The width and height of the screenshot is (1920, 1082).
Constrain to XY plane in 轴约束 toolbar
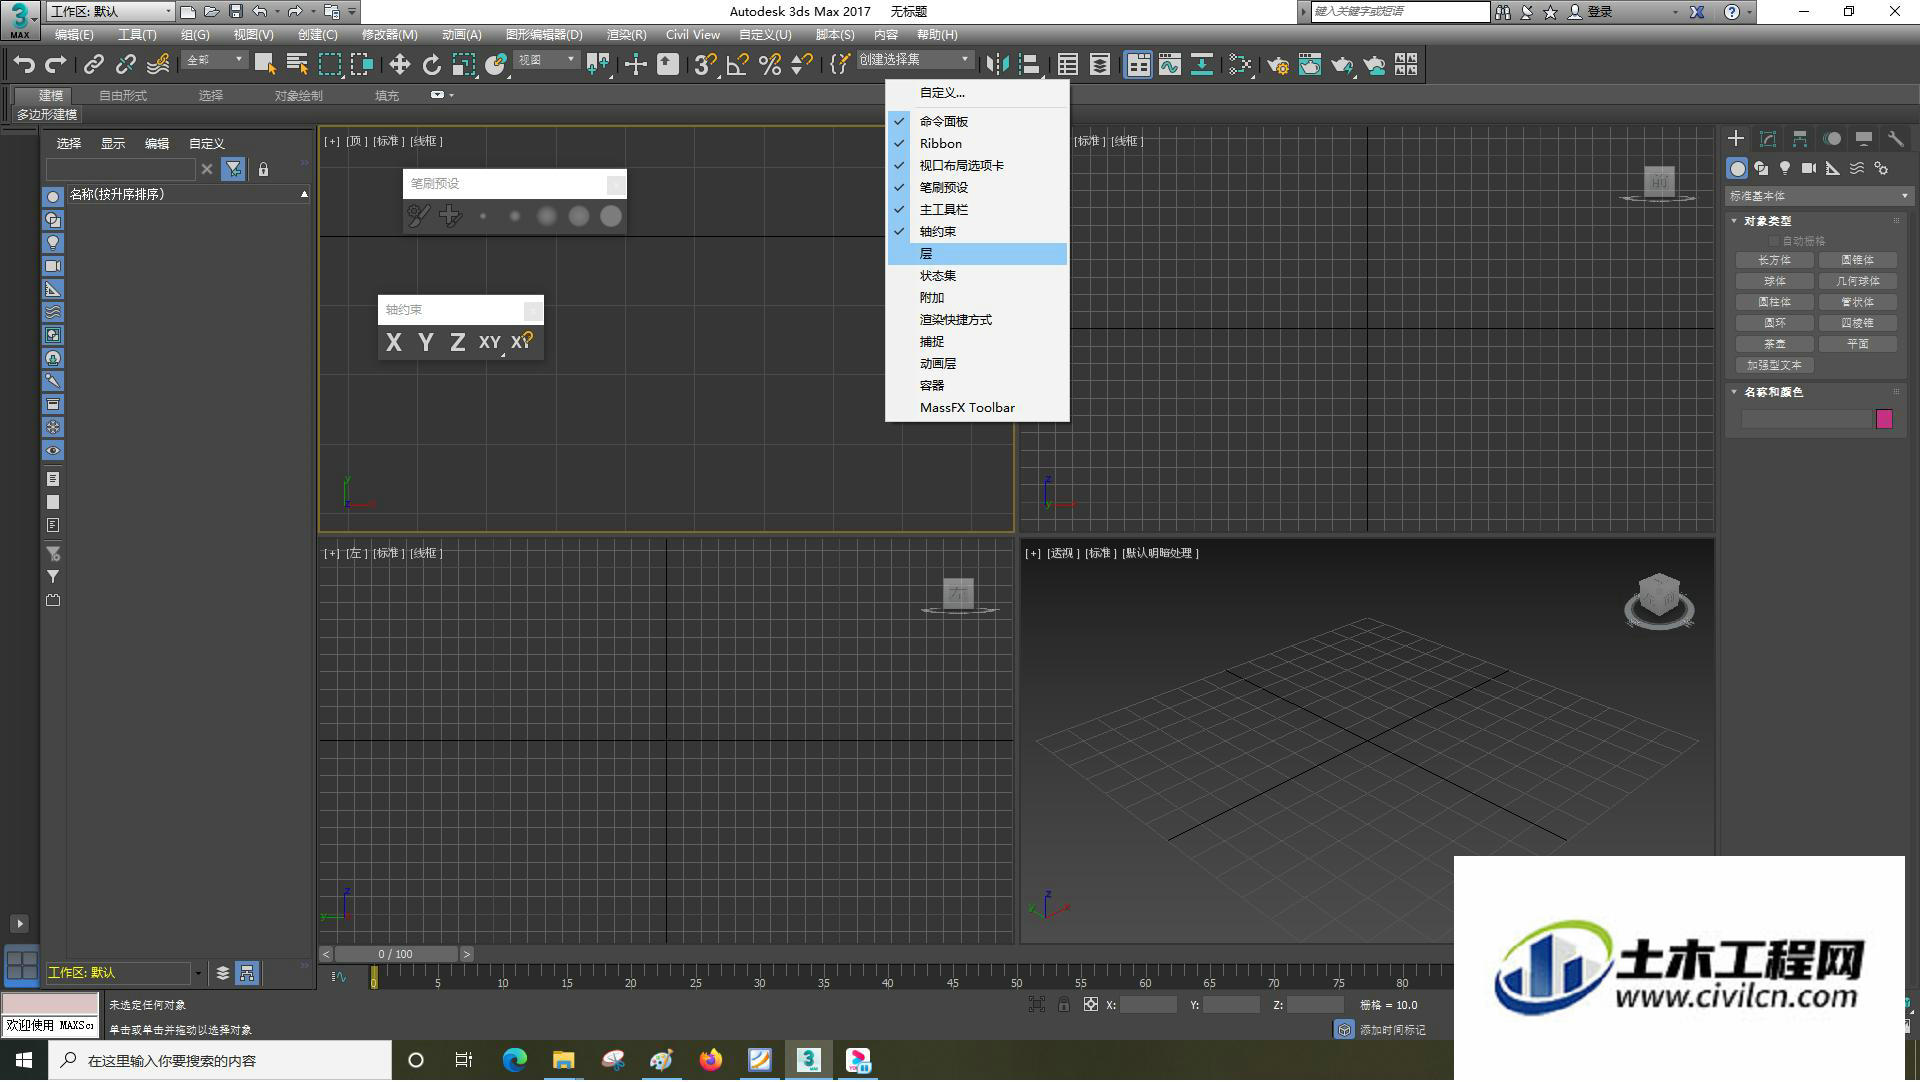pos(489,343)
